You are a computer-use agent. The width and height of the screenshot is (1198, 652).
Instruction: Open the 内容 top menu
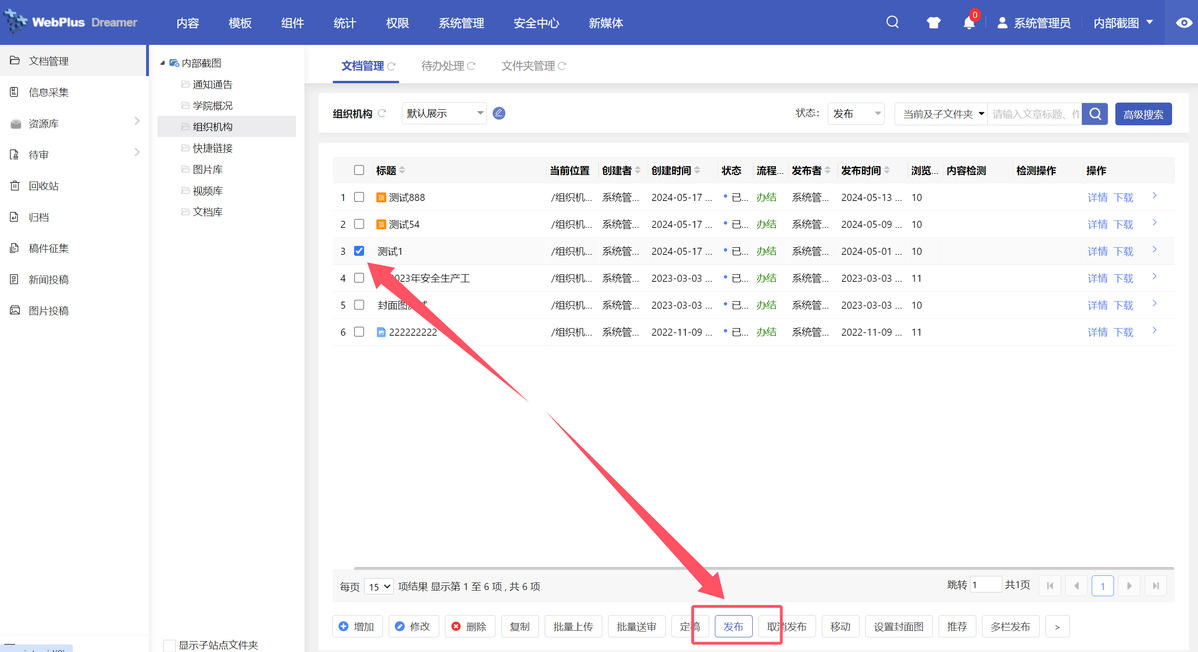coord(187,23)
